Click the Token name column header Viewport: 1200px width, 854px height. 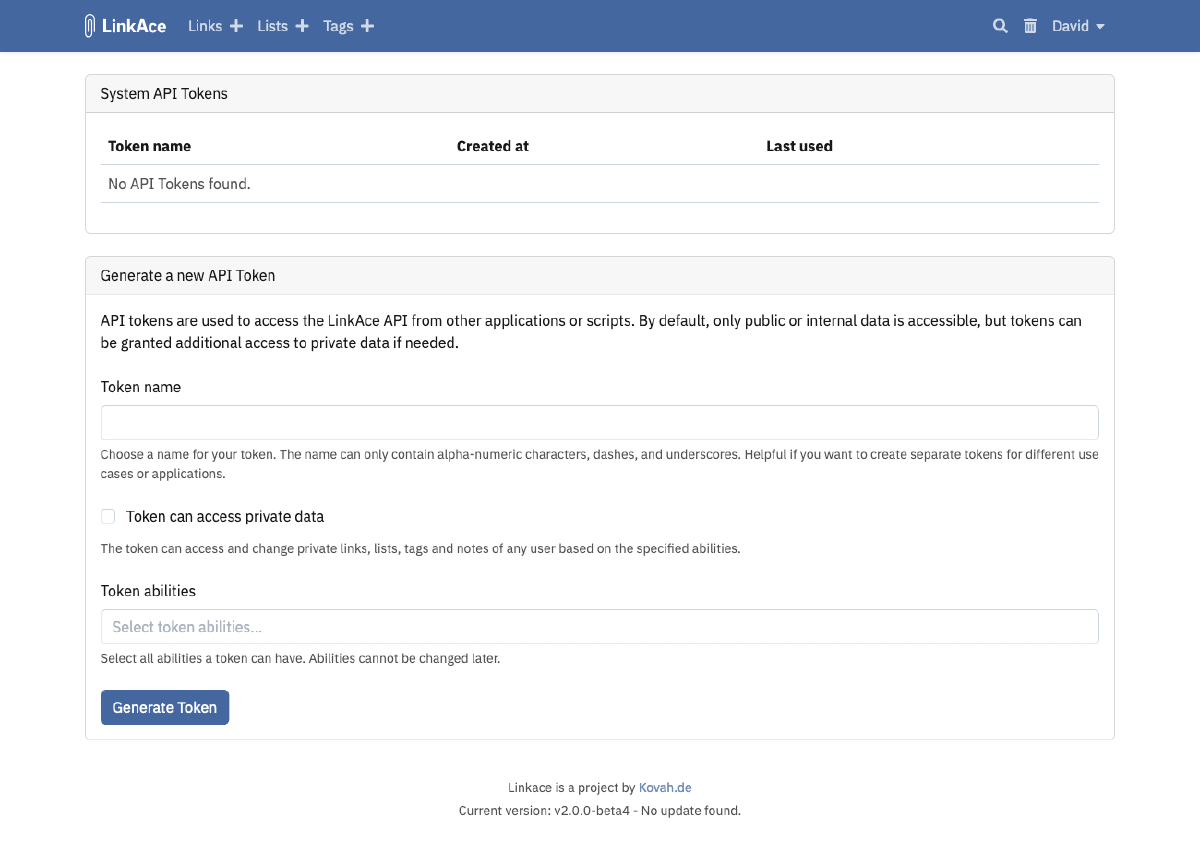coord(149,146)
